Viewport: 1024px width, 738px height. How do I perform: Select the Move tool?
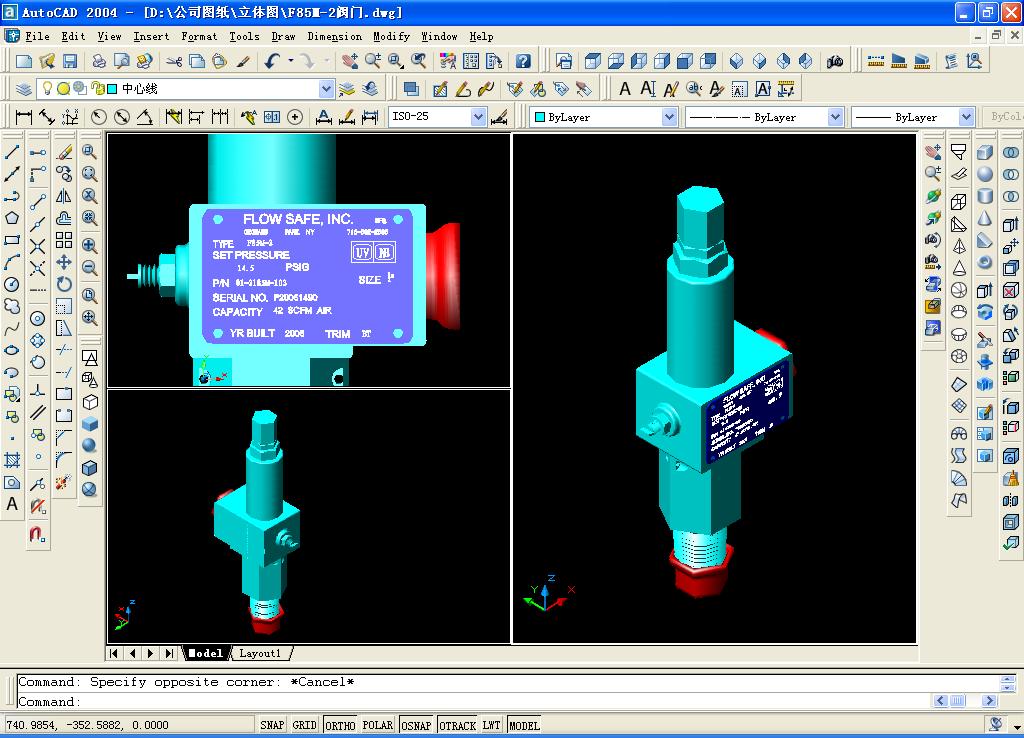(x=64, y=263)
